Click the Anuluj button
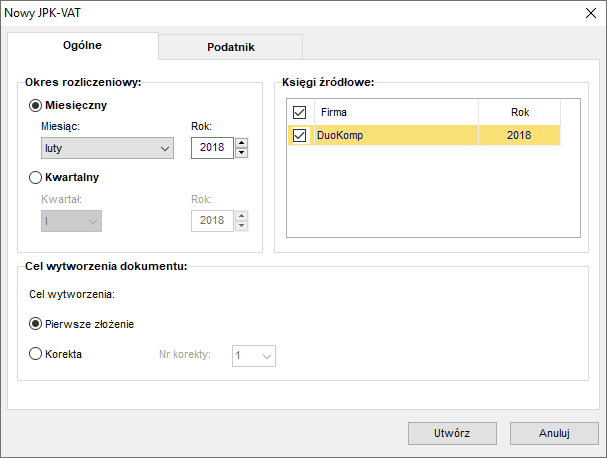 554,433
